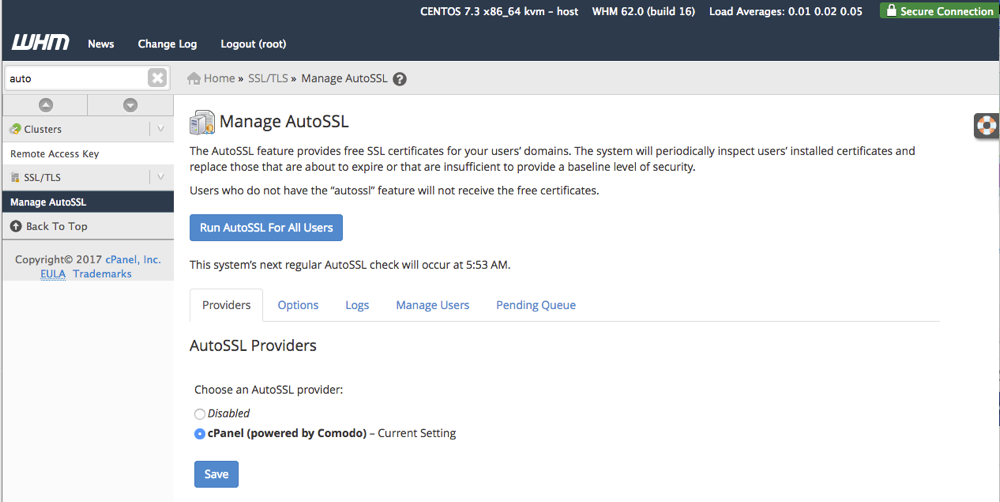The height and width of the screenshot is (502, 1000).
Task: Click the Secure Connection lock indicator
Action: (939, 10)
